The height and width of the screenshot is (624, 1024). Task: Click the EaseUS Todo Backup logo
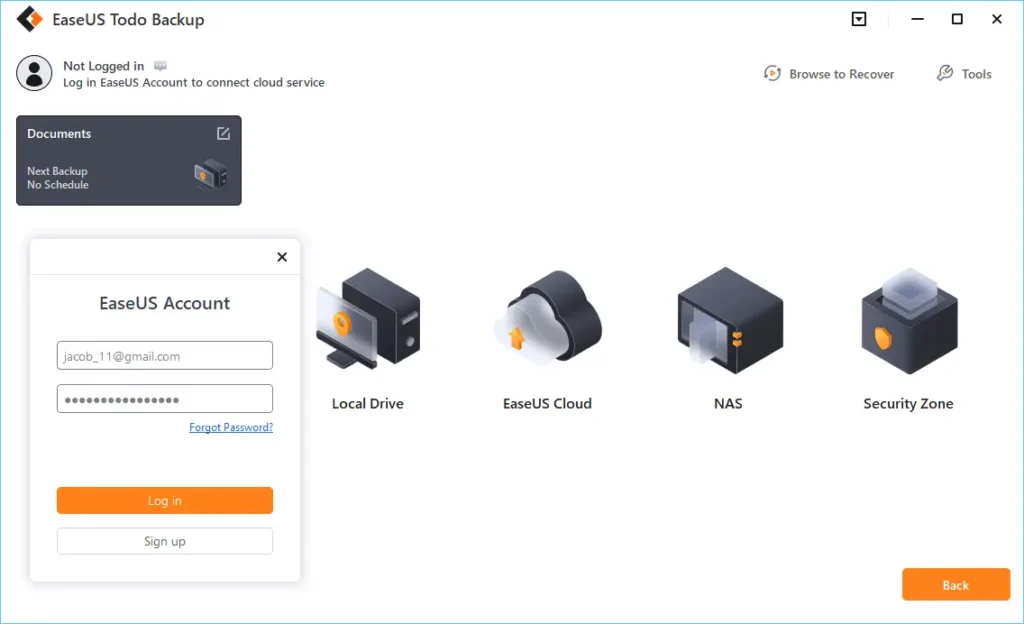(x=29, y=20)
